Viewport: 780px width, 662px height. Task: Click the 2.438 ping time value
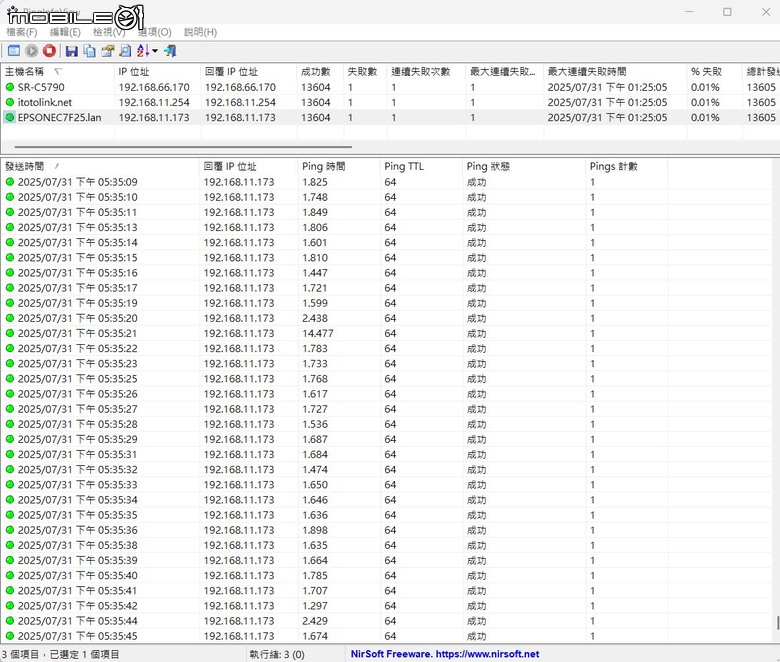pos(315,318)
